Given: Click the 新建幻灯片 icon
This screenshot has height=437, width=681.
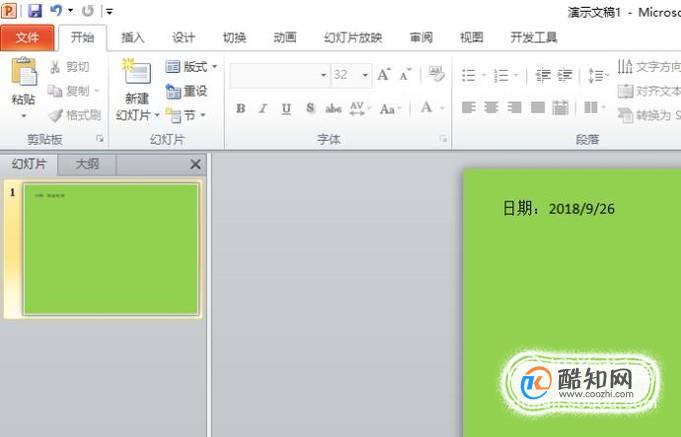Looking at the screenshot, I should click(x=137, y=72).
